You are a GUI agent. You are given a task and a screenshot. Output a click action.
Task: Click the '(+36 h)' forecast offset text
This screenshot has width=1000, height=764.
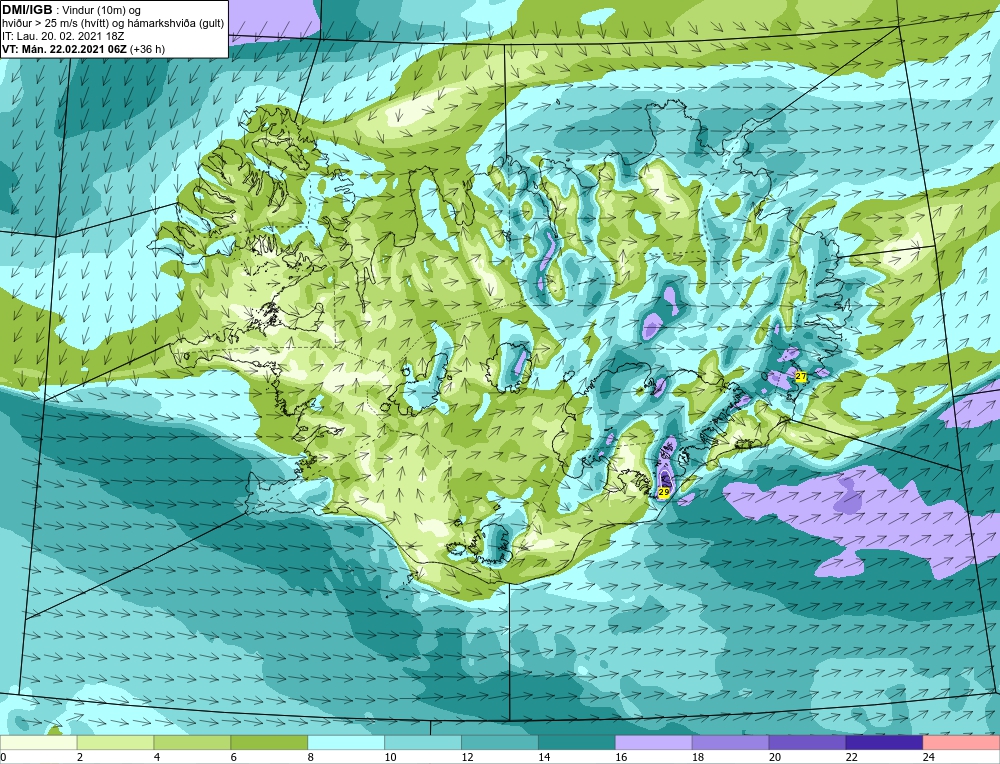[147, 49]
